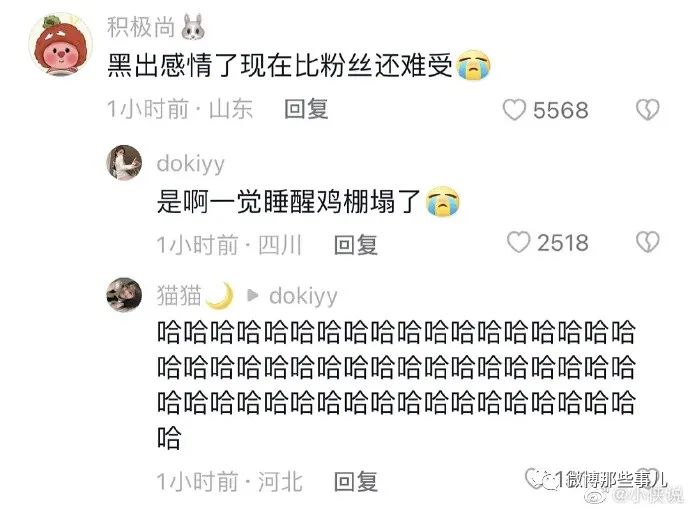690x511 pixels.
Task: Open 积极尚's profile avatar
Action: tap(61, 44)
